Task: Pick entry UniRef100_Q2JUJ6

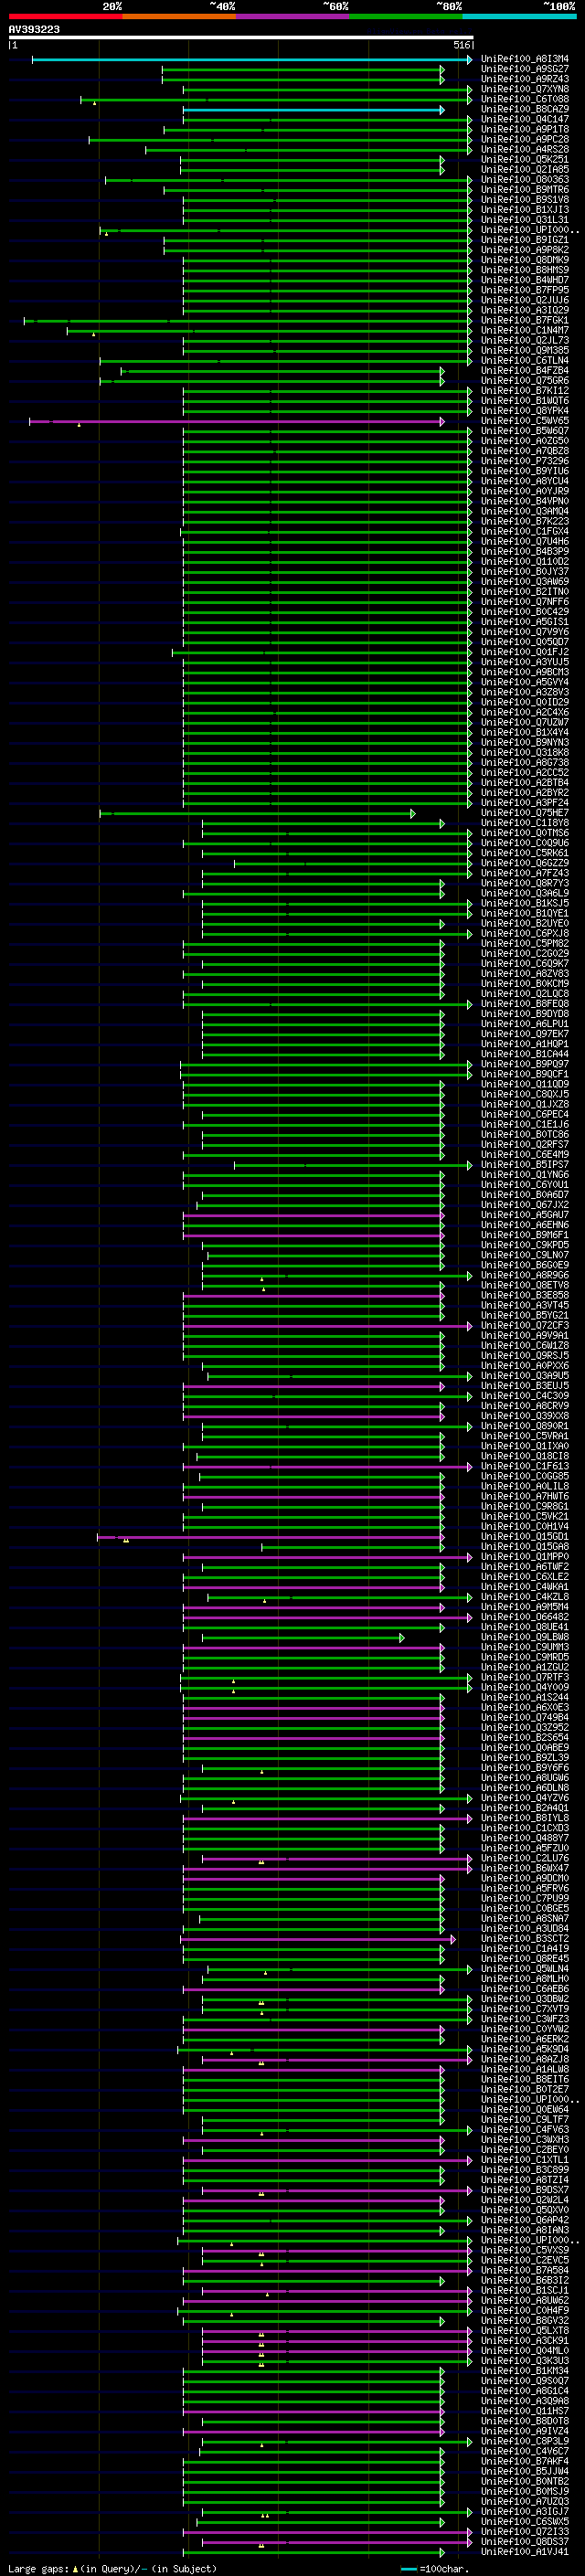Action: pos(525,300)
